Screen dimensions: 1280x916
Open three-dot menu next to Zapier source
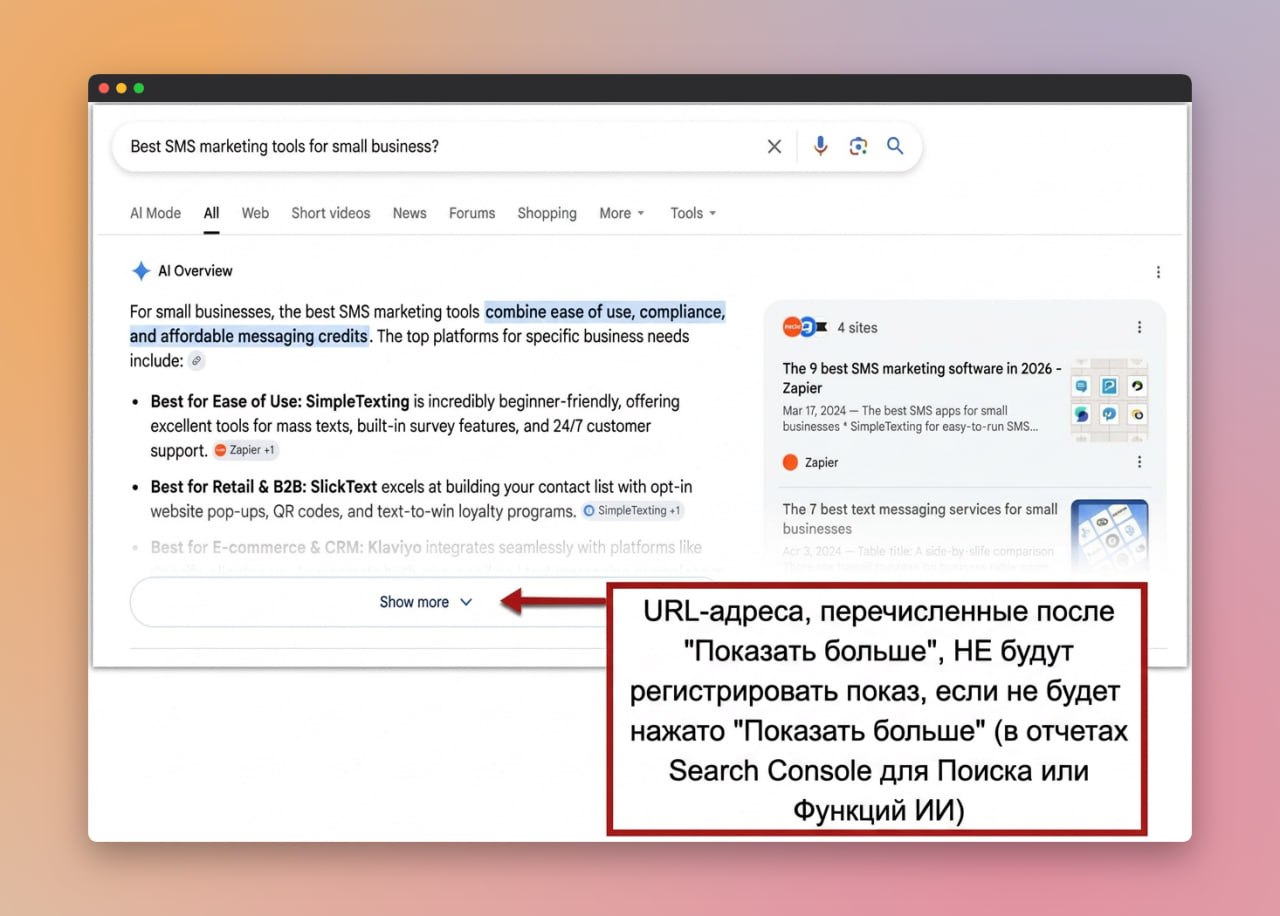1139,462
